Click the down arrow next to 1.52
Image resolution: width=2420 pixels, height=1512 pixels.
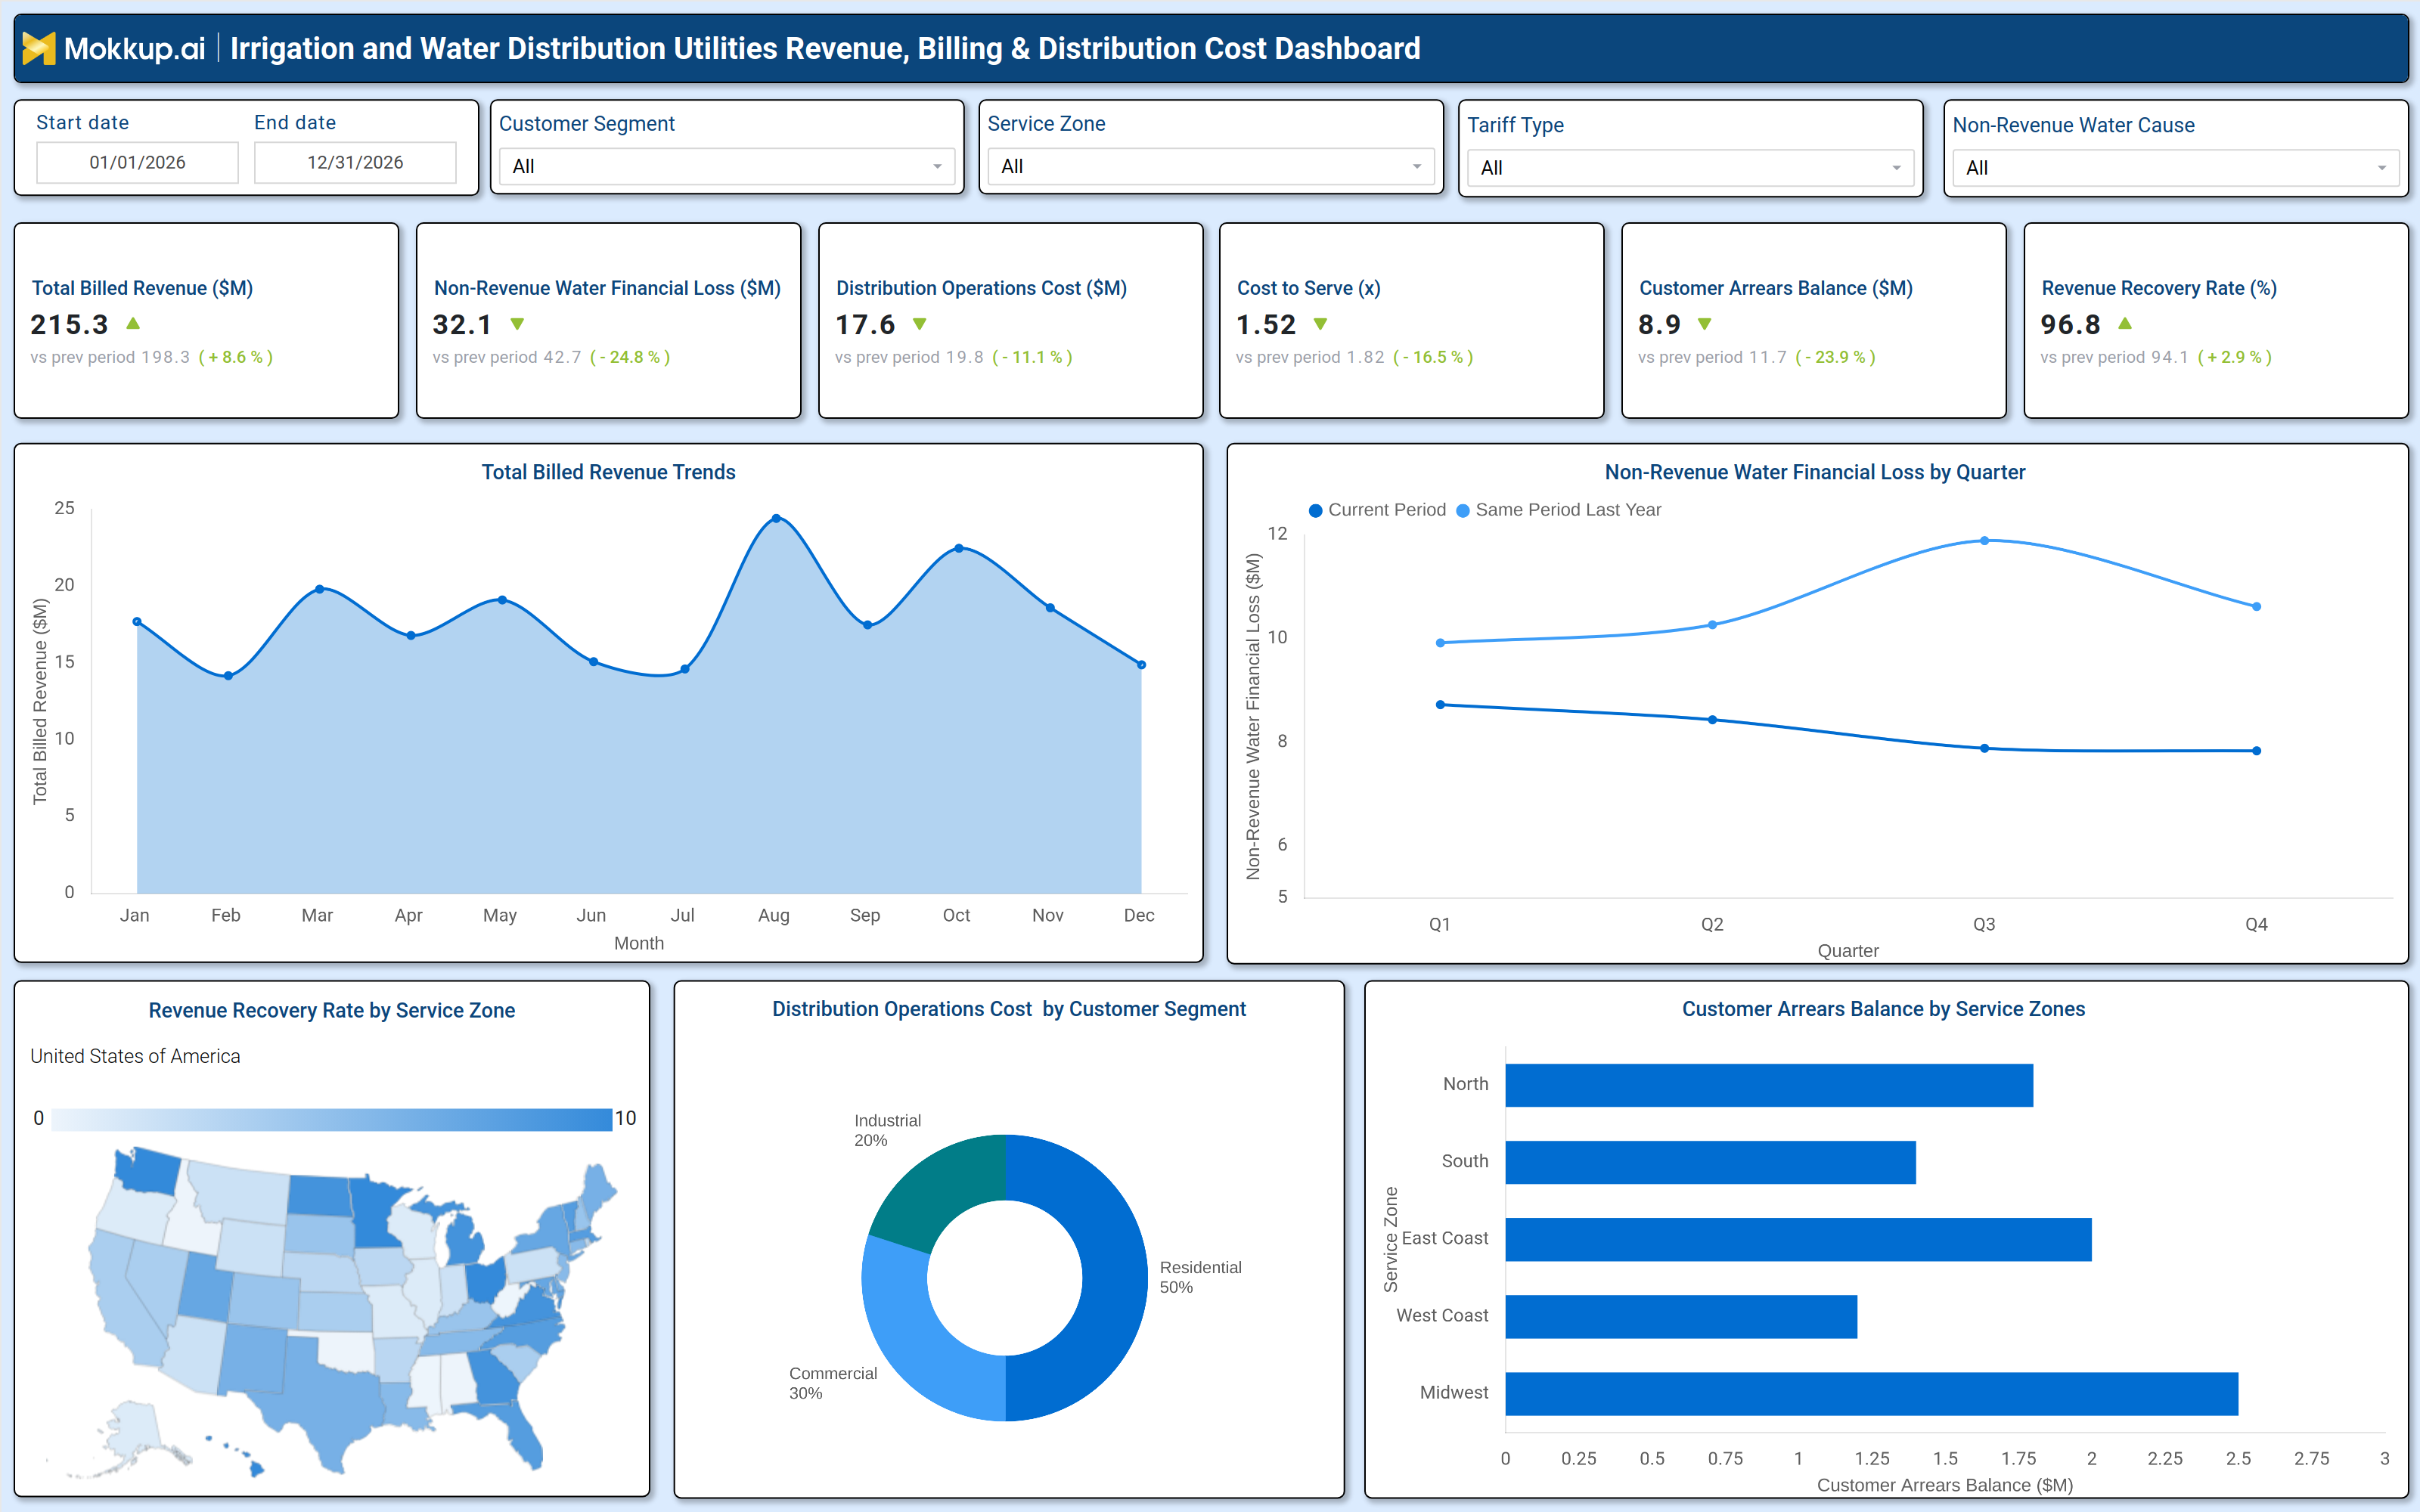pyautogui.click(x=1320, y=324)
